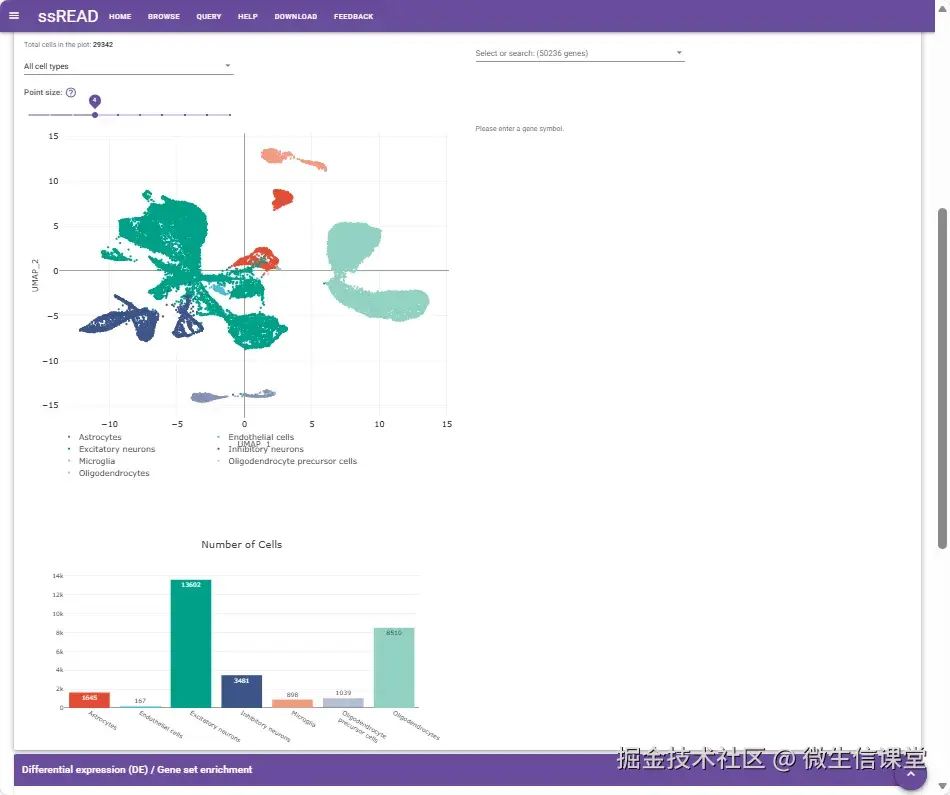Expand the Differential expression (DE) / Gene set enrichment panel

click(467, 770)
